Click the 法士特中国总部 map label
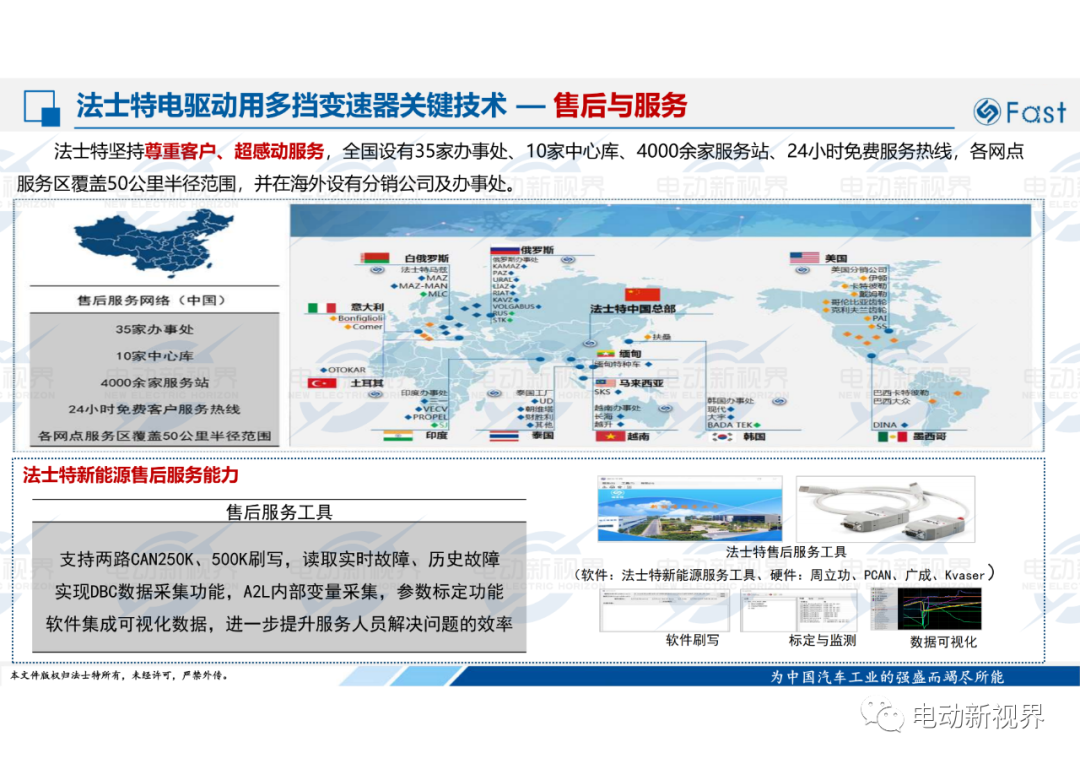The image size is (1080, 764). coord(632,309)
